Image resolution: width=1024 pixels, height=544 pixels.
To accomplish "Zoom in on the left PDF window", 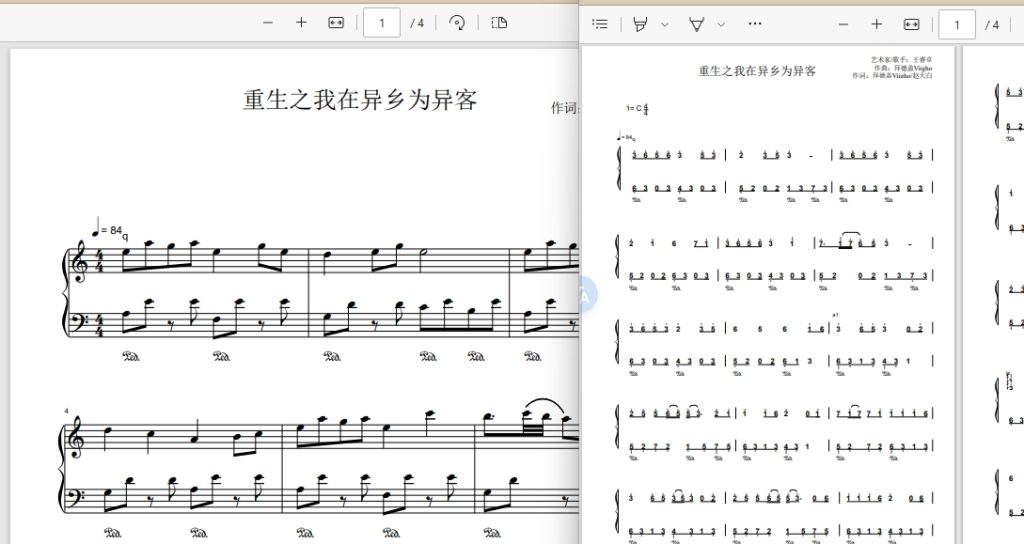I will 301,23.
